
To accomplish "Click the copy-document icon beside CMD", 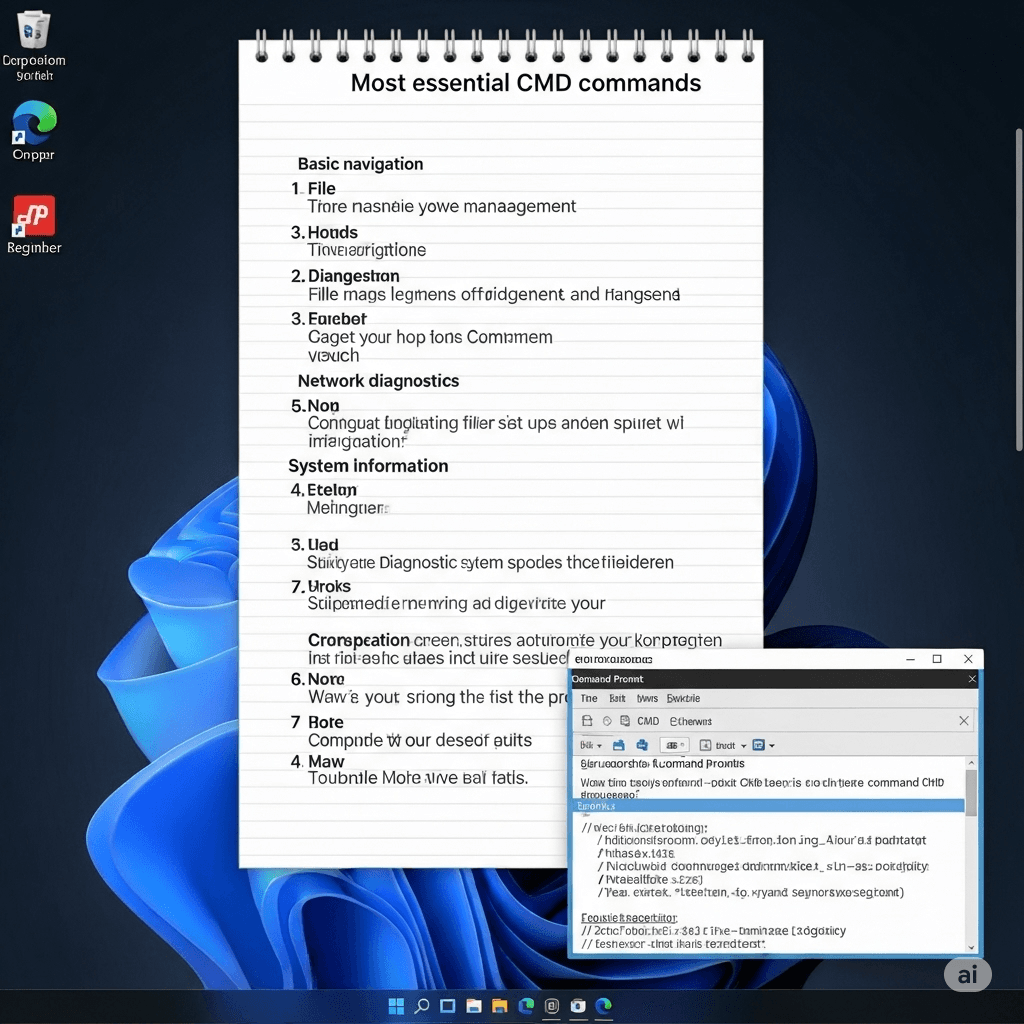I will (625, 721).
